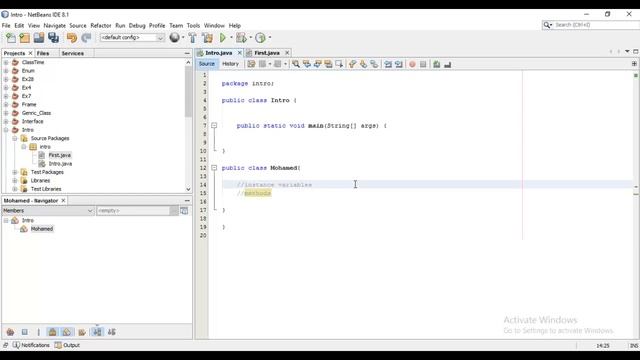Screen dimensions: 640x360
Task: Click the New Project toolbar icon
Action: (24, 38)
